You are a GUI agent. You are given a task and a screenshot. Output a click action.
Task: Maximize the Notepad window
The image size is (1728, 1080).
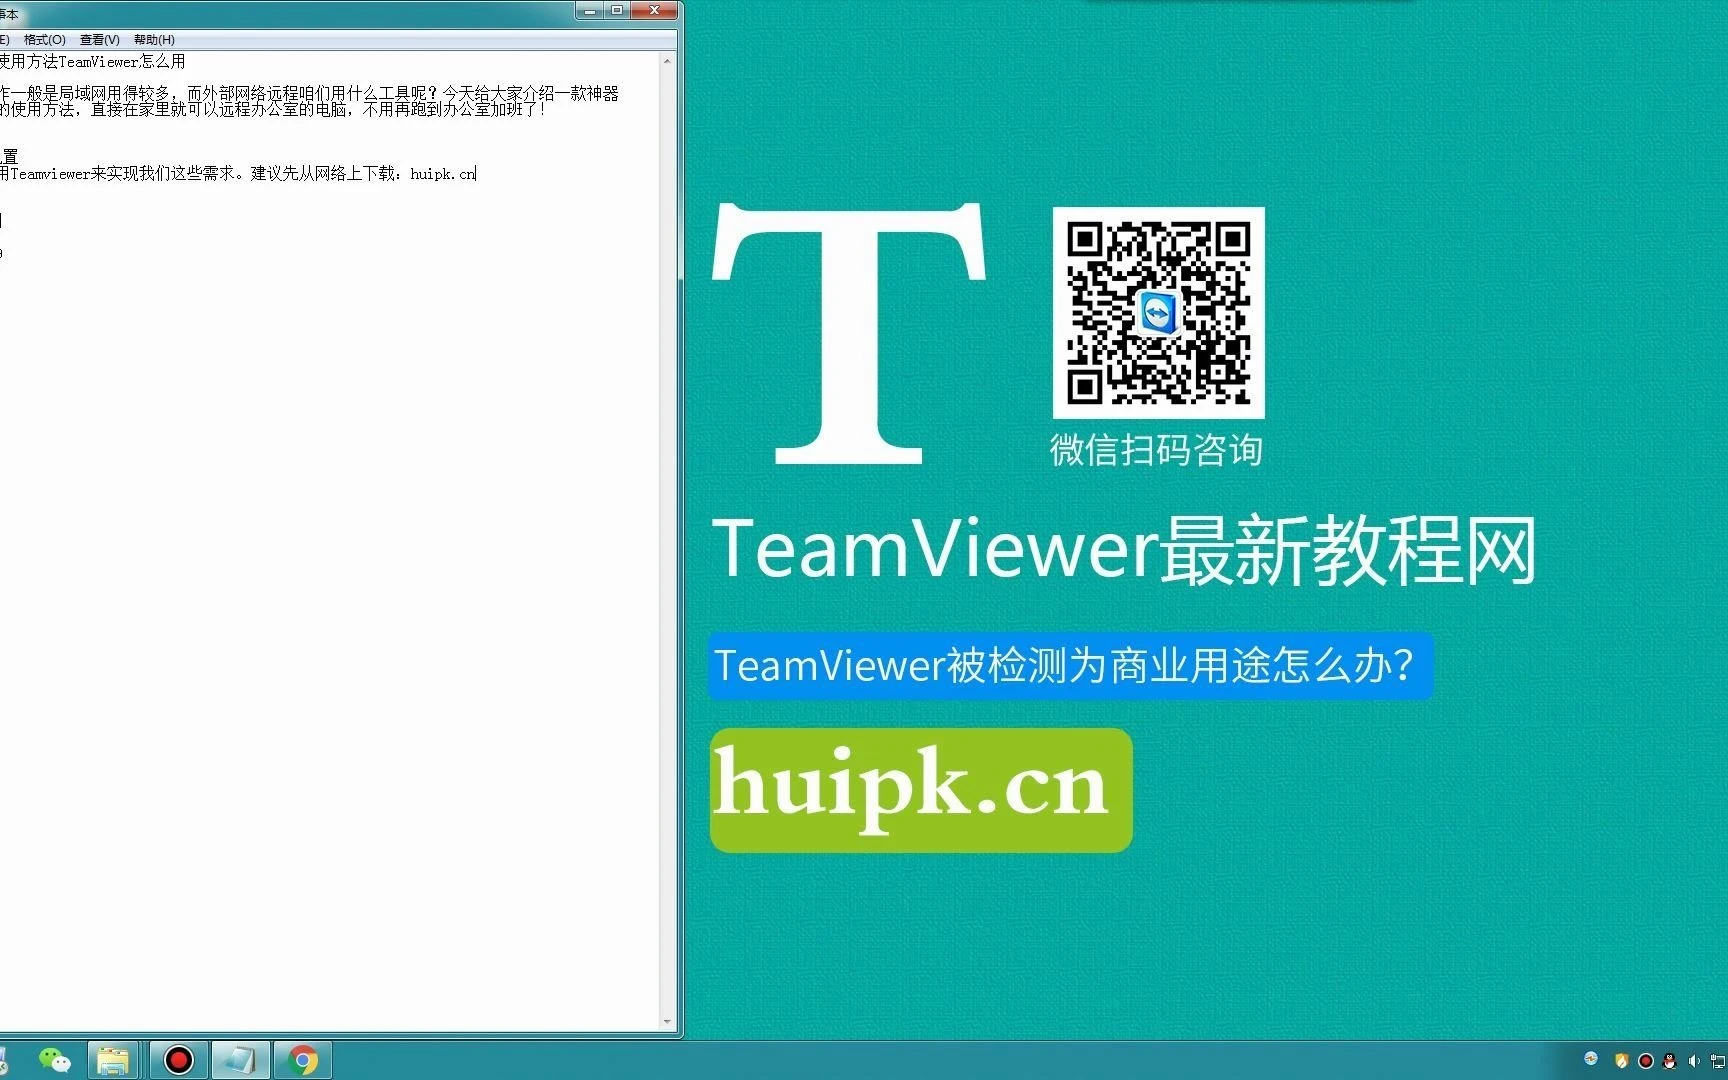coord(617,11)
